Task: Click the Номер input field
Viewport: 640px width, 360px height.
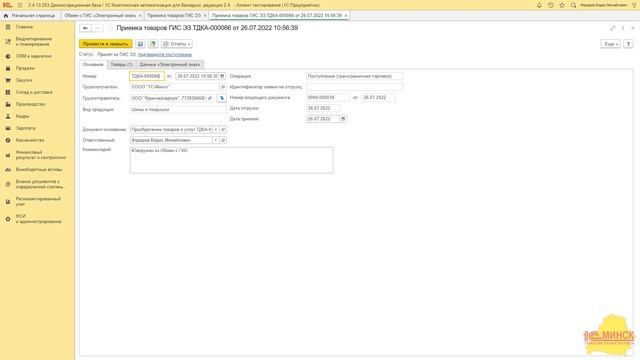Action: 147,76
